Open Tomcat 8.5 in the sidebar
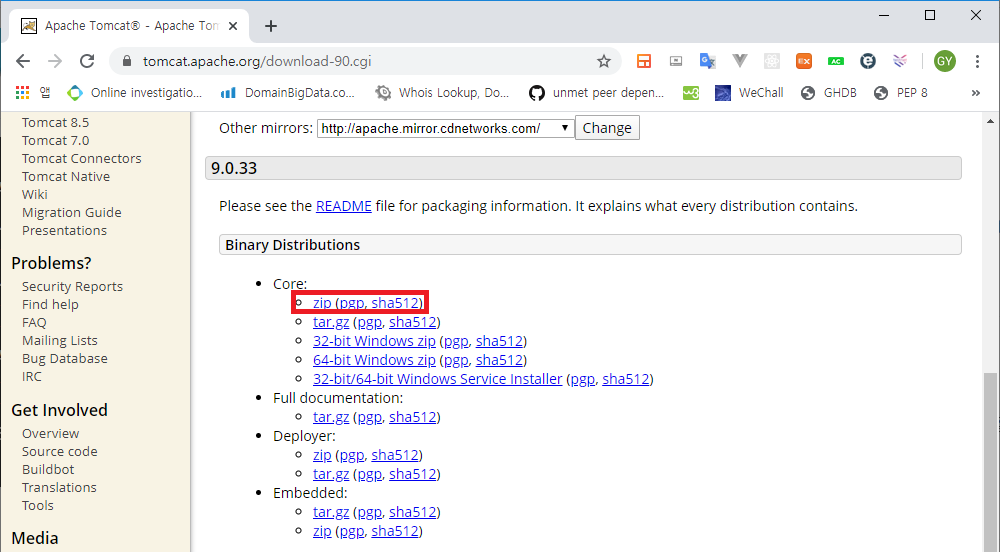Image resolution: width=1000 pixels, height=552 pixels. (x=55, y=122)
